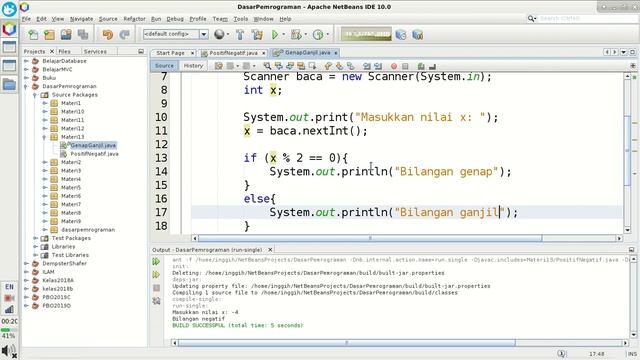640x360 pixels.
Task: Open PositifNegatif.java in project tree
Action: (94, 154)
